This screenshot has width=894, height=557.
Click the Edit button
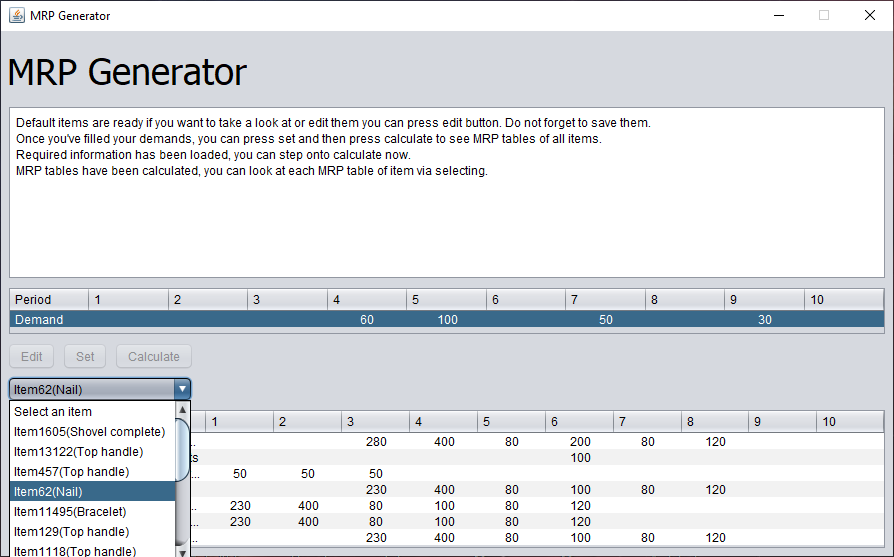[x=31, y=356]
